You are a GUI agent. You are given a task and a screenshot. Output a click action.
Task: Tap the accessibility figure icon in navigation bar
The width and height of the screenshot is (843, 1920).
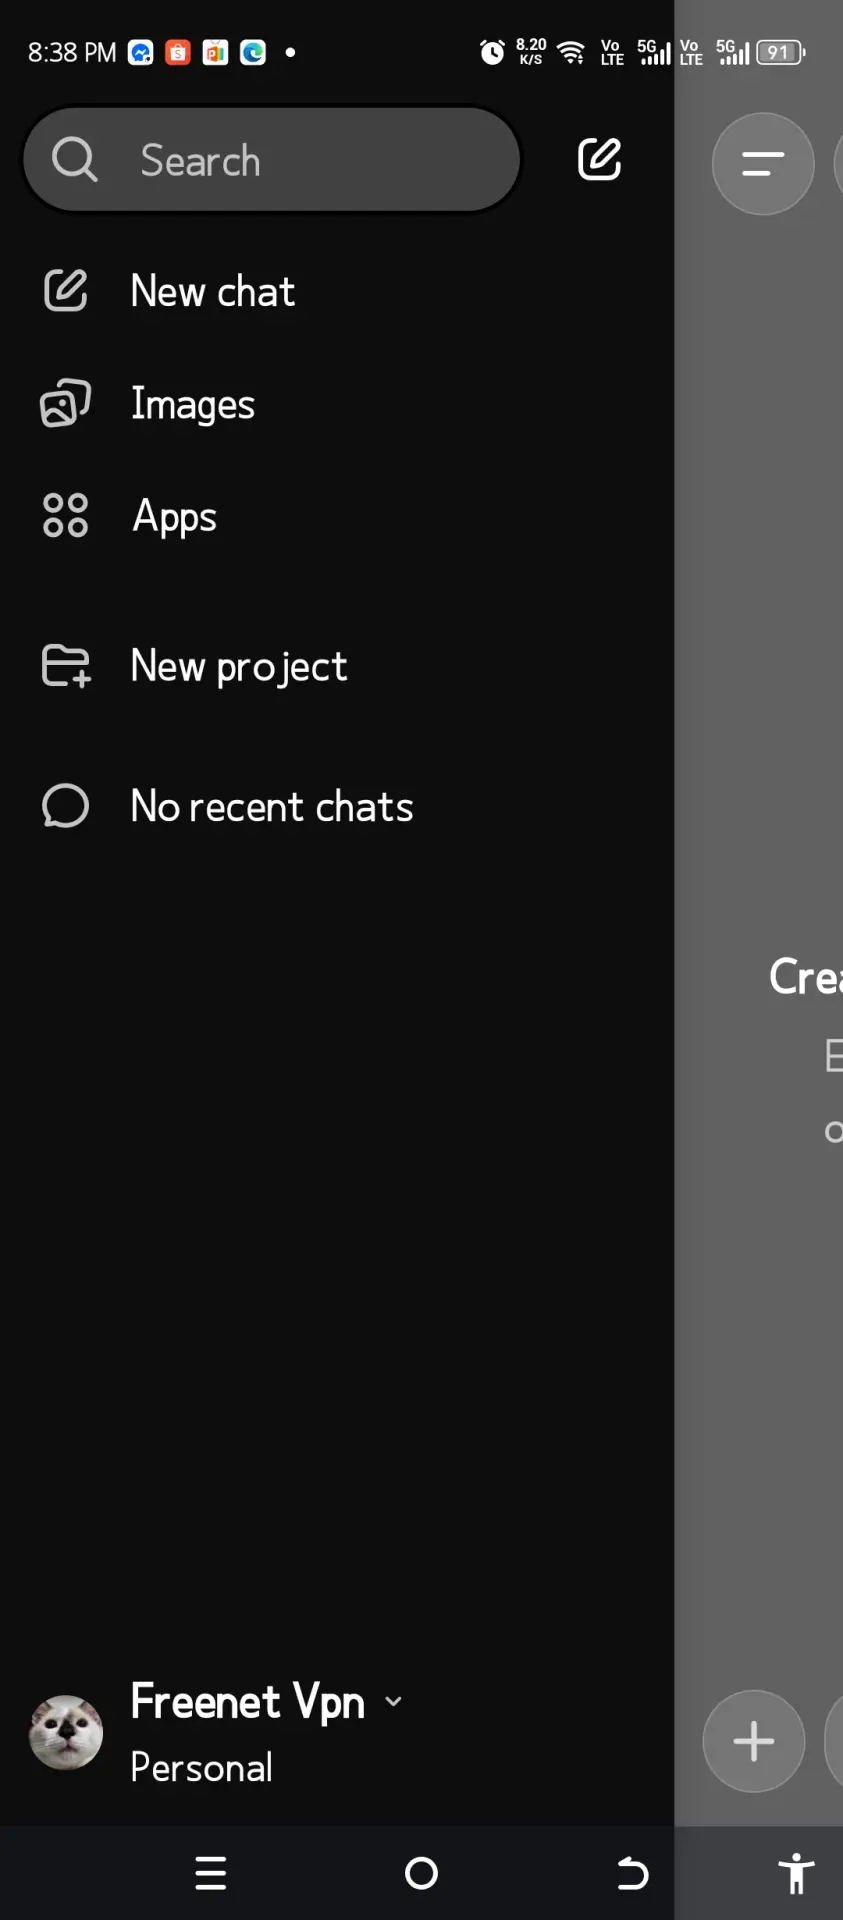(796, 1873)
